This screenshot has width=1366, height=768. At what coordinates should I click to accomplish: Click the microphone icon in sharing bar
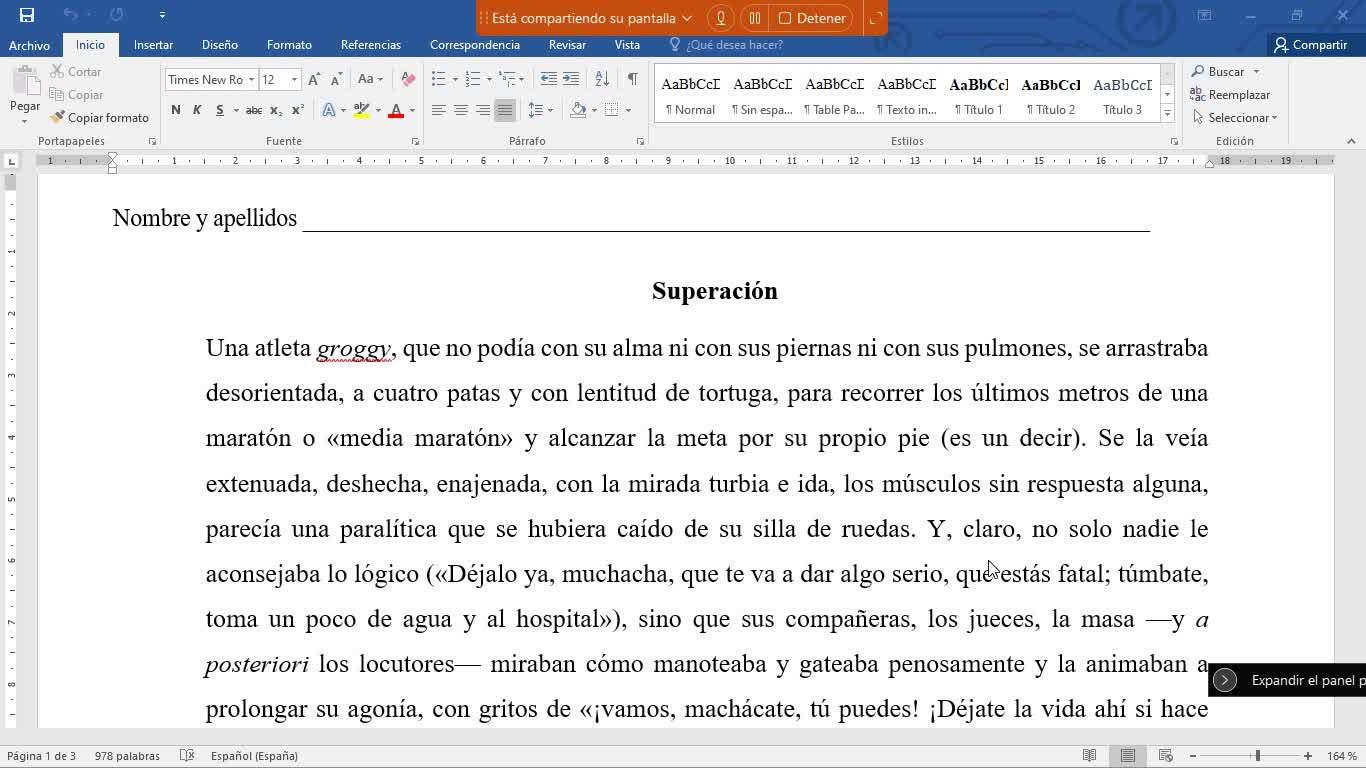pos(720,18)
